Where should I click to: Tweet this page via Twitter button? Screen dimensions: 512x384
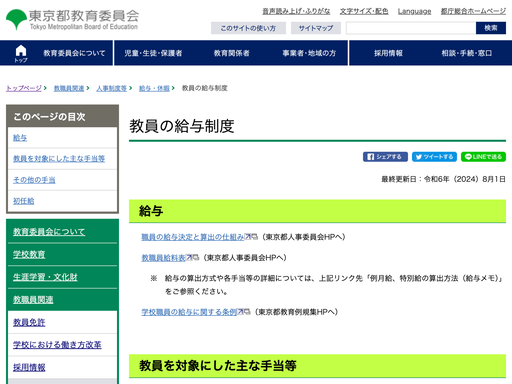(434, 157)
